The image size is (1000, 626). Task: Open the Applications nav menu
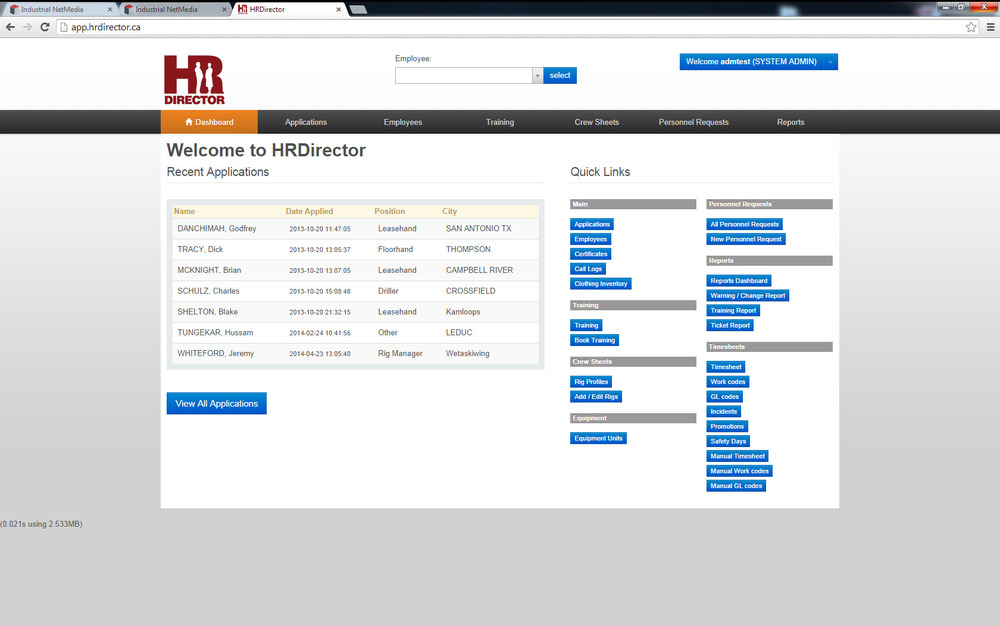click(x=306, y=122)
